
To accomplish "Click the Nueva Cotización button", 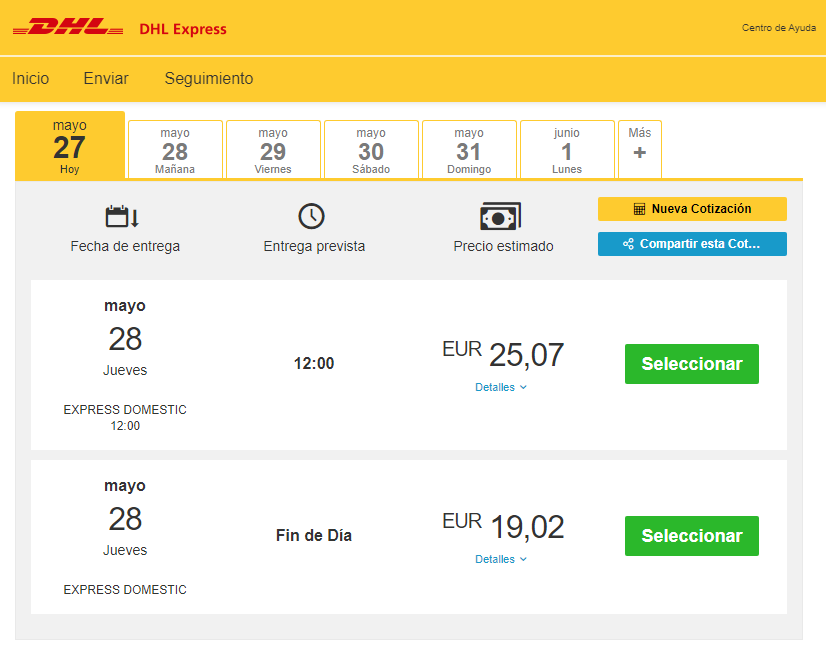I will point(692,209).
